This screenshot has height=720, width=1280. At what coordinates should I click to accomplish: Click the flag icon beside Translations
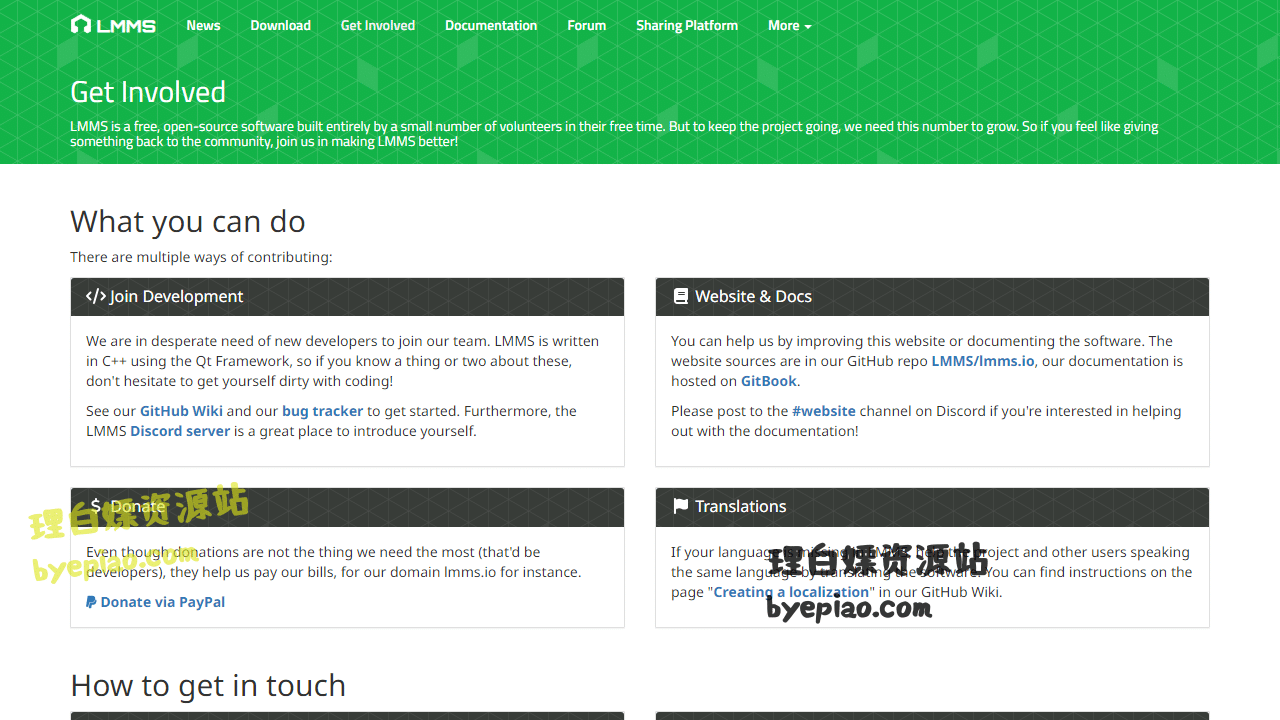681,506
